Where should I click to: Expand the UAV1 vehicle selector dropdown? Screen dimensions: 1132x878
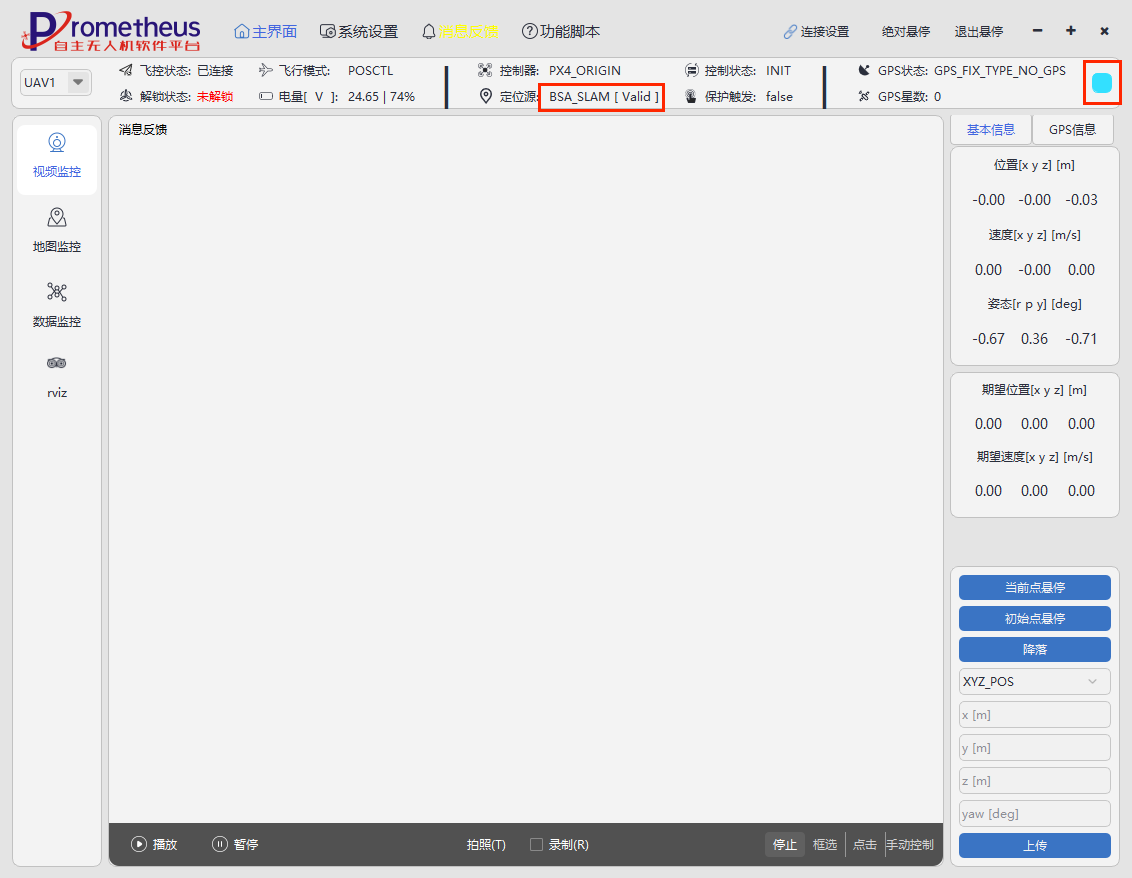point(77,82)
